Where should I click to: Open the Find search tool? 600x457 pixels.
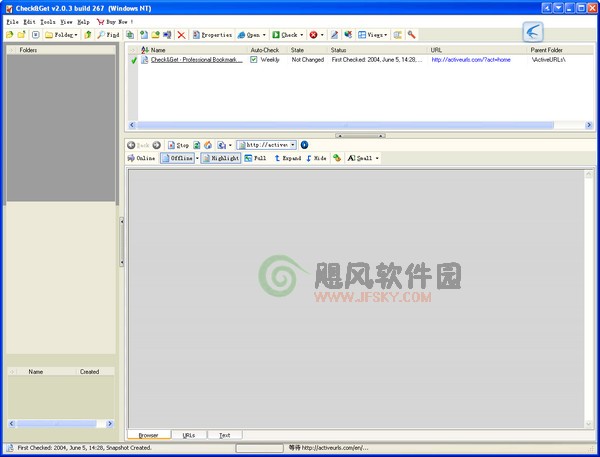click(108, 35)
